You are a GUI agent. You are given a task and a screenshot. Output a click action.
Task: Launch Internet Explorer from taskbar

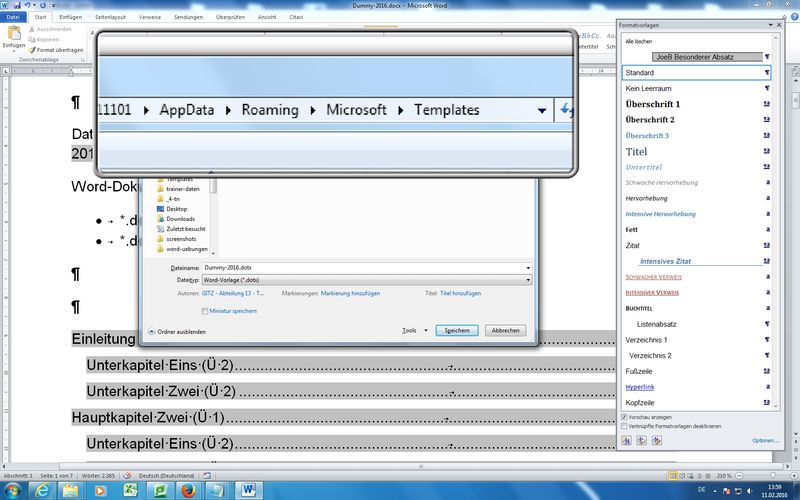click(42, 491)
